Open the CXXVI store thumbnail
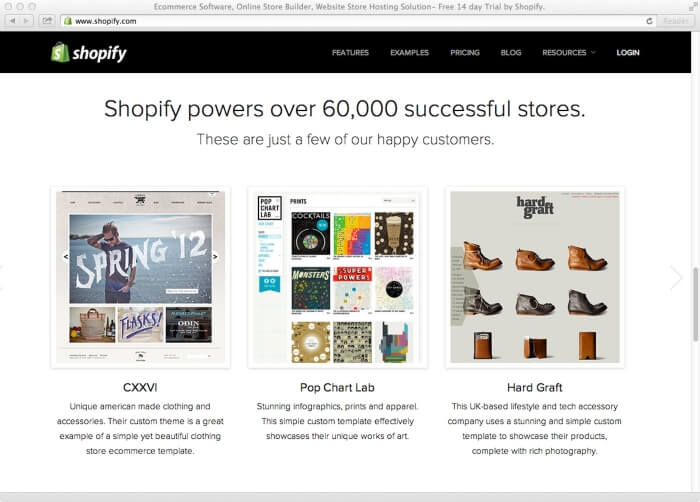 pos(141,277)
